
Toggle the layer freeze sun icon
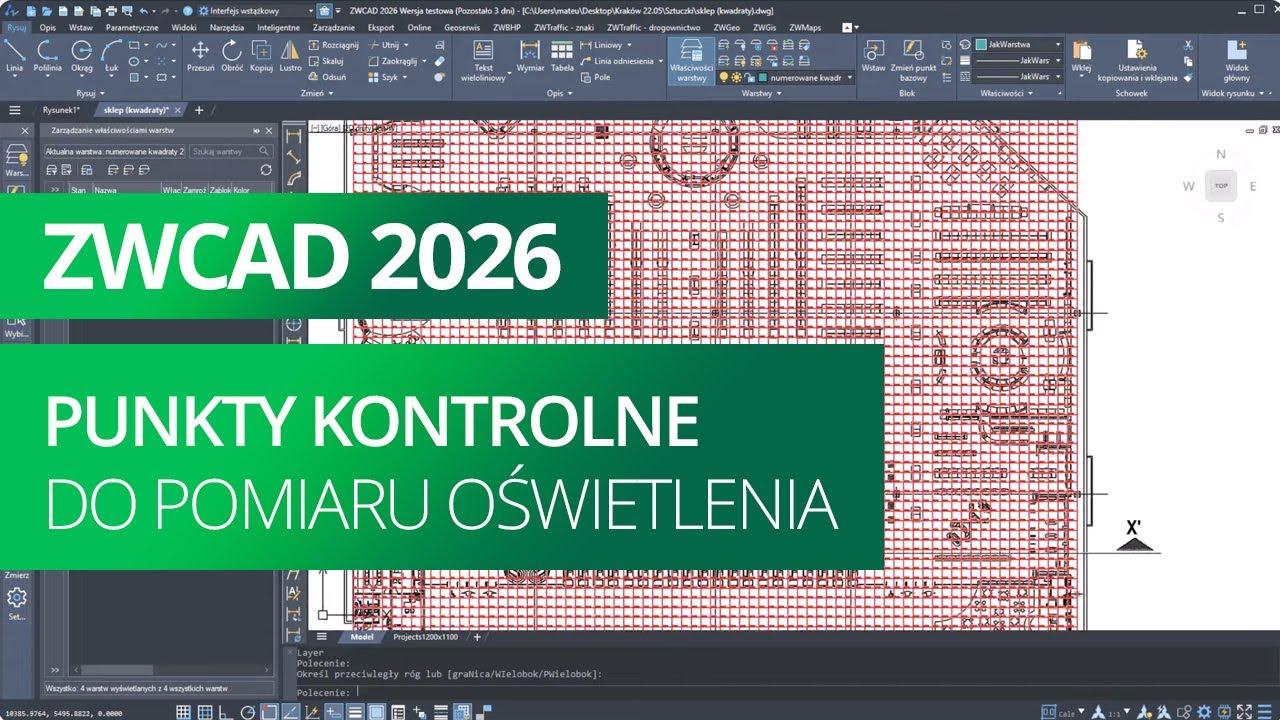[x=736, y=77]
